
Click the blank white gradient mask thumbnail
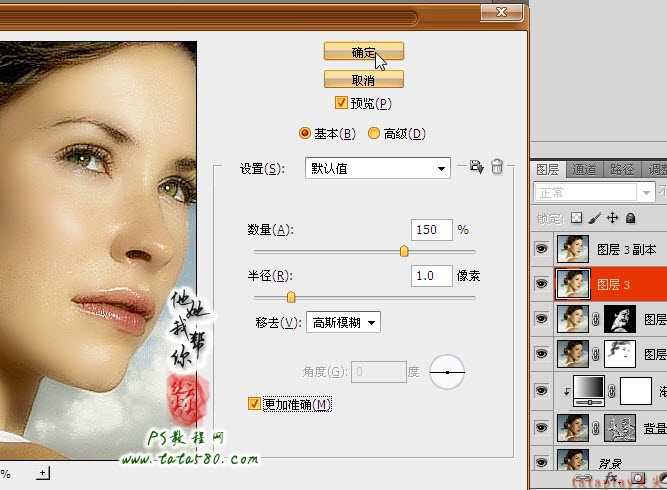point(636,390)
